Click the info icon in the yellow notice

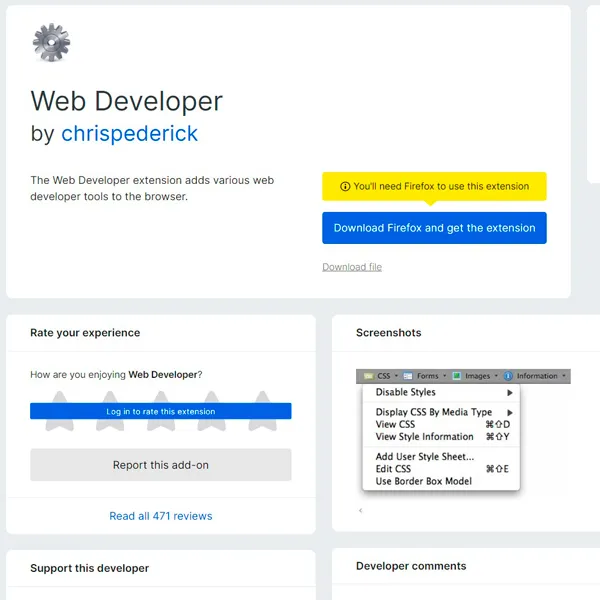point(345,186)
